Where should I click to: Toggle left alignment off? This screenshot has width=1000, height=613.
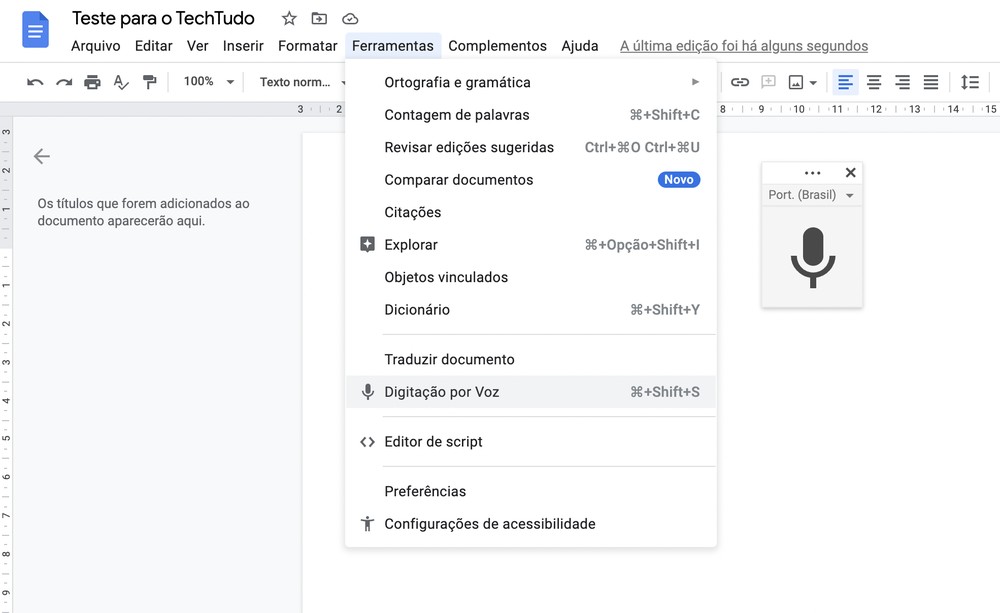point(844,81)
